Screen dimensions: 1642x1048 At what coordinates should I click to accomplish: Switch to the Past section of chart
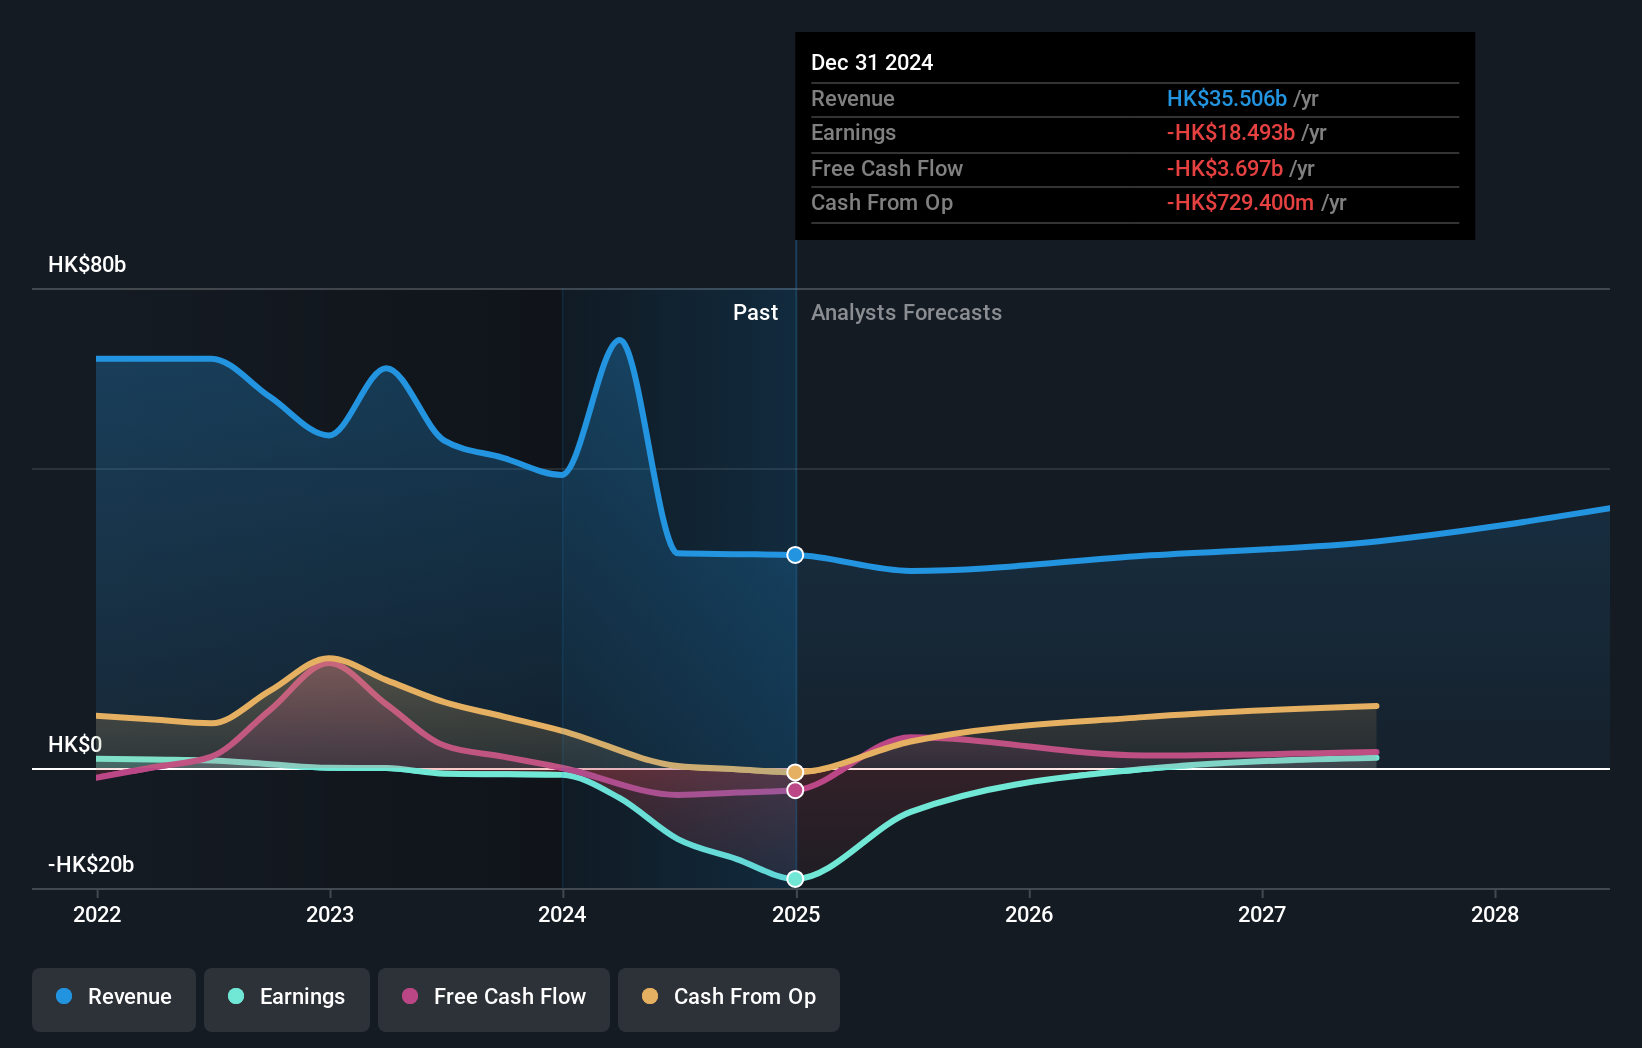(755, 312)
